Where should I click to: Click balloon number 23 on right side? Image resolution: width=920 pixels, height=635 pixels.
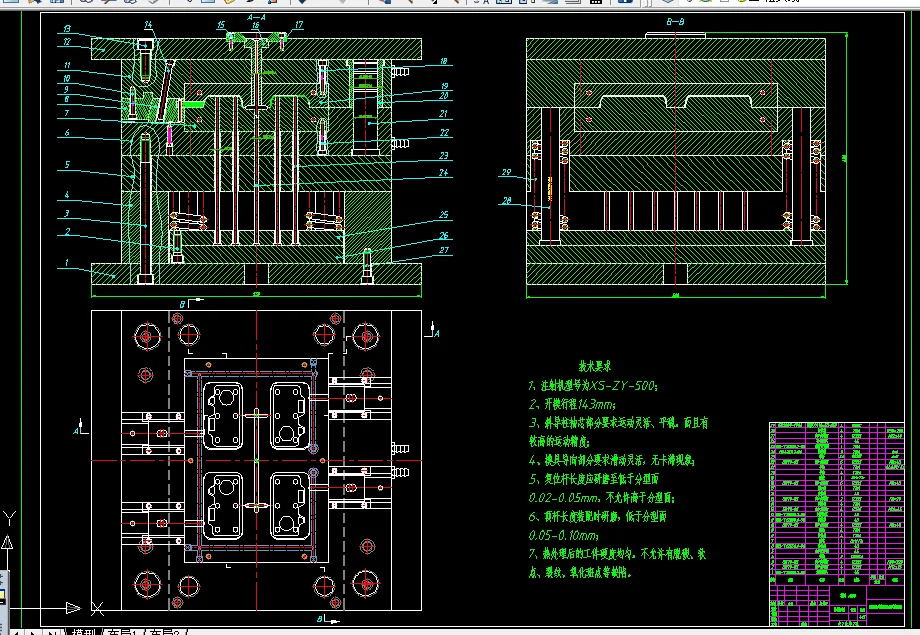click(444, 156)
